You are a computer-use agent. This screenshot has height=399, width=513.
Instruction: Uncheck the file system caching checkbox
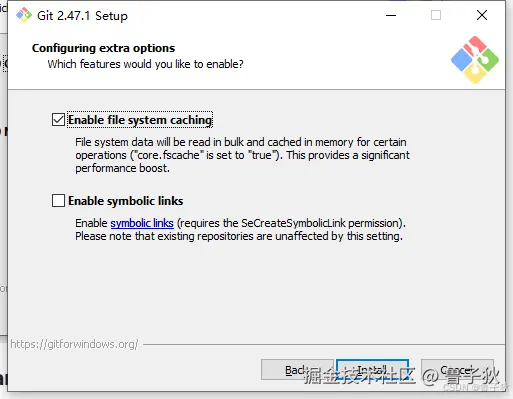coord(58,120)
